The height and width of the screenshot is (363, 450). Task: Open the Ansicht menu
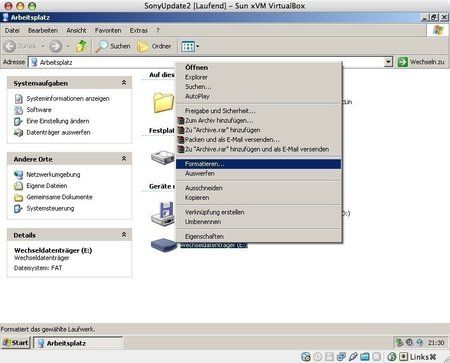point(76,30)
